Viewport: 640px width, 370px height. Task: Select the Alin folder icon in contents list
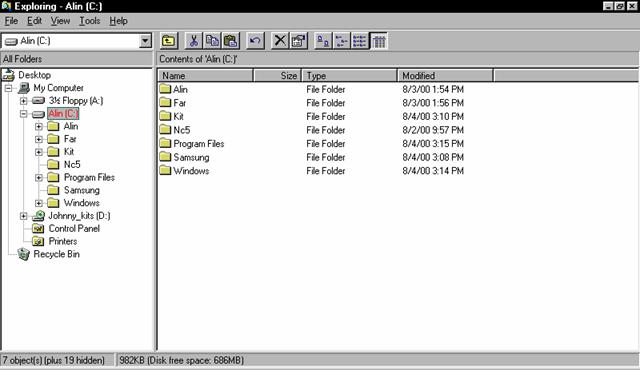pos(165,89)
